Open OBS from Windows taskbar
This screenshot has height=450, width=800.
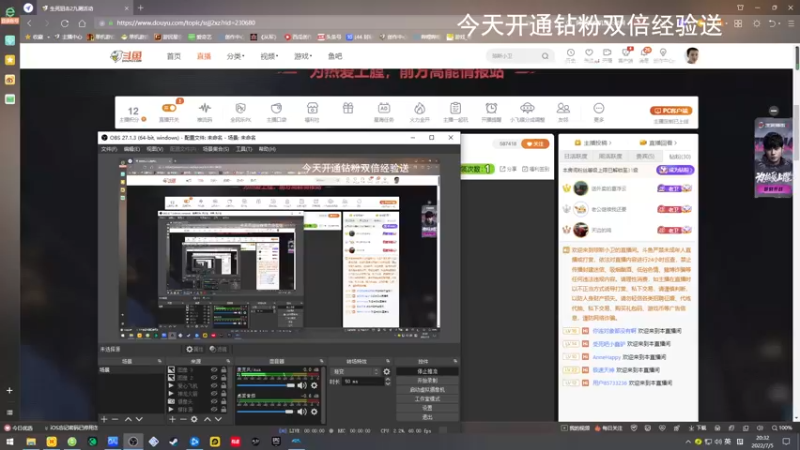[x=133, y=441]
